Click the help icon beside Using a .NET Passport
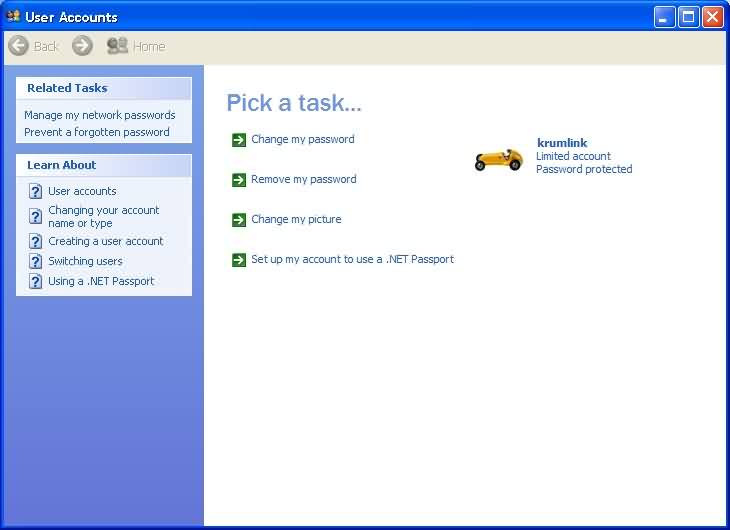The image size is (730, 530). coord(35,281)
